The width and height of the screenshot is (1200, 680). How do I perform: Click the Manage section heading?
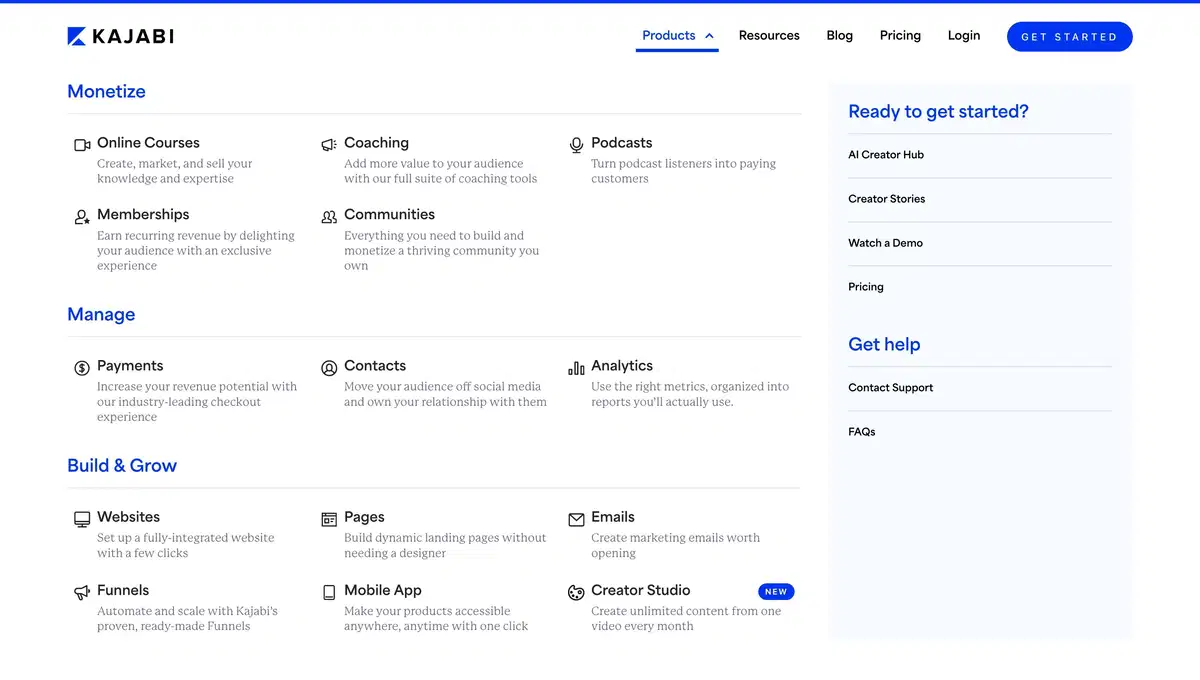[101, 314]
